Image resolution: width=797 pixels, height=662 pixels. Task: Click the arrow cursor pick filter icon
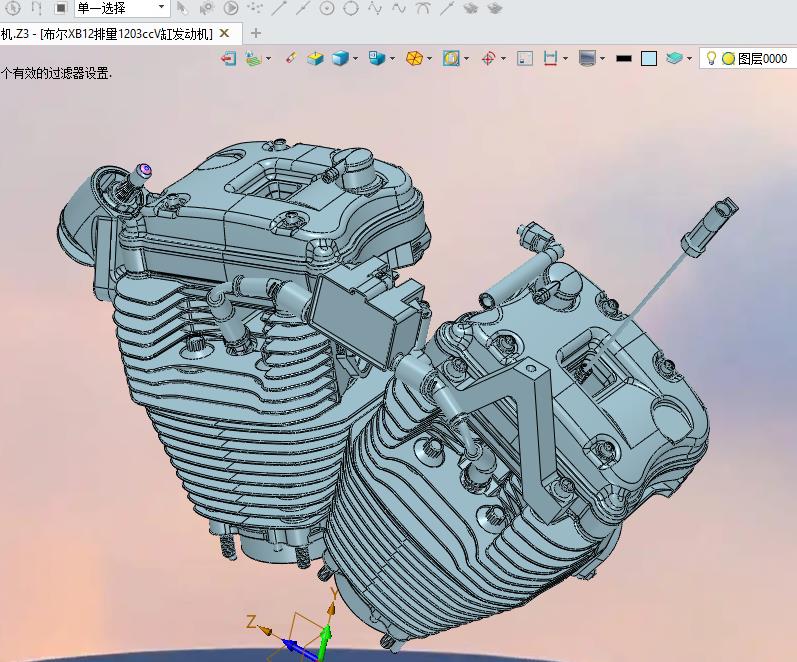coord(182,8)
